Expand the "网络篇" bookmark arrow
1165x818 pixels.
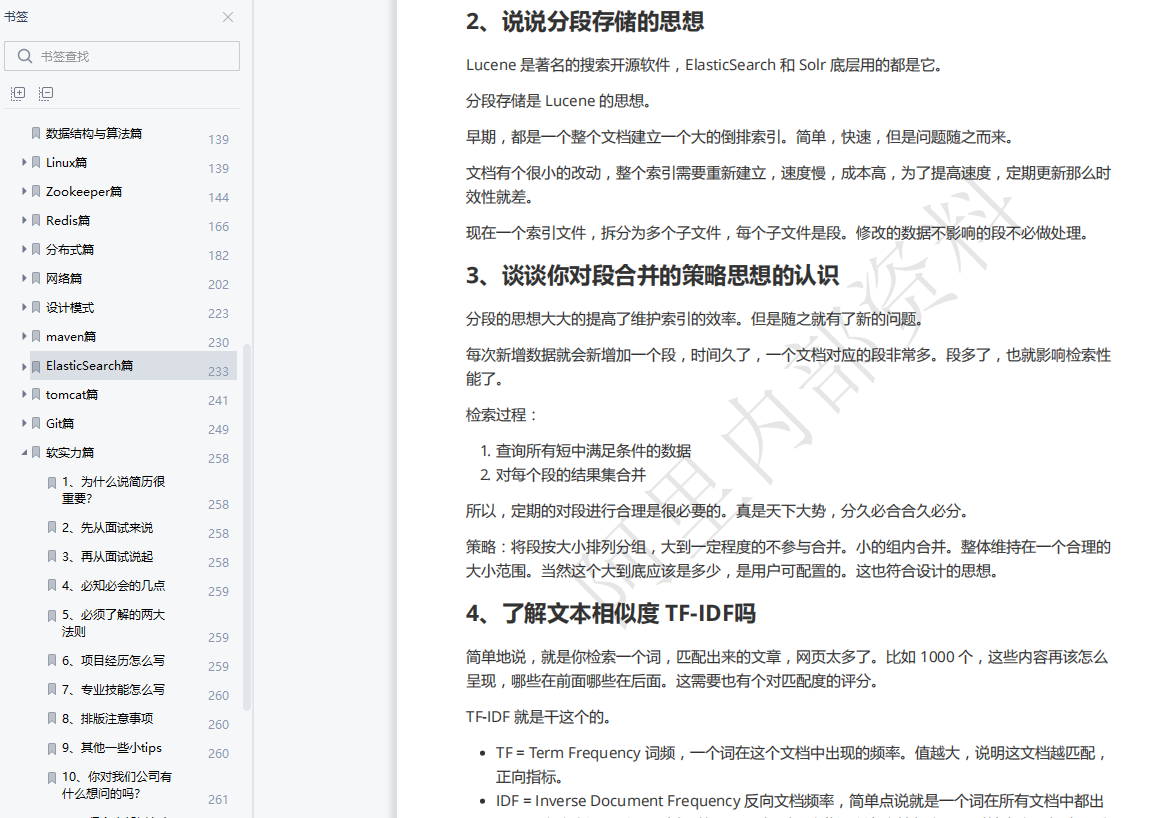(x=23, y=278)
